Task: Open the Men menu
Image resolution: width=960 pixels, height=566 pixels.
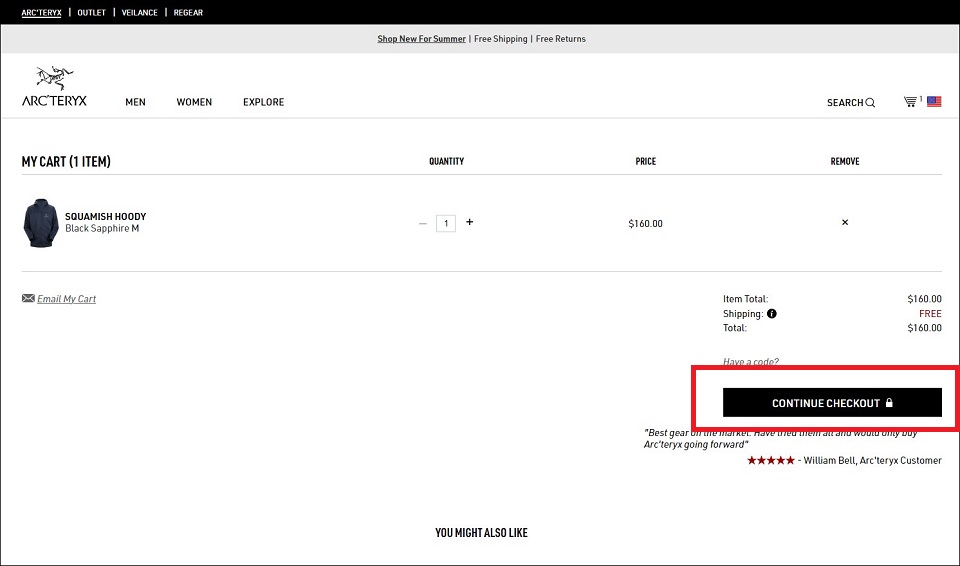Action: pos(135,102)
